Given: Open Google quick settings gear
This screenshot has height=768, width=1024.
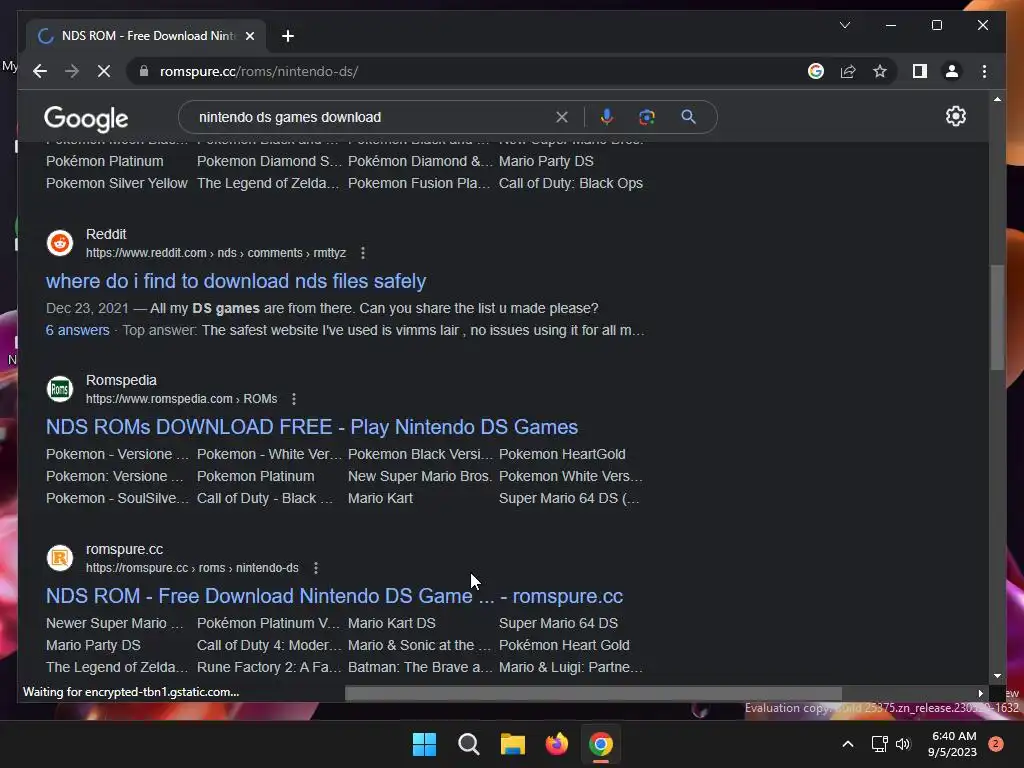Looking at the screenshot, I should tap(955, 116).
